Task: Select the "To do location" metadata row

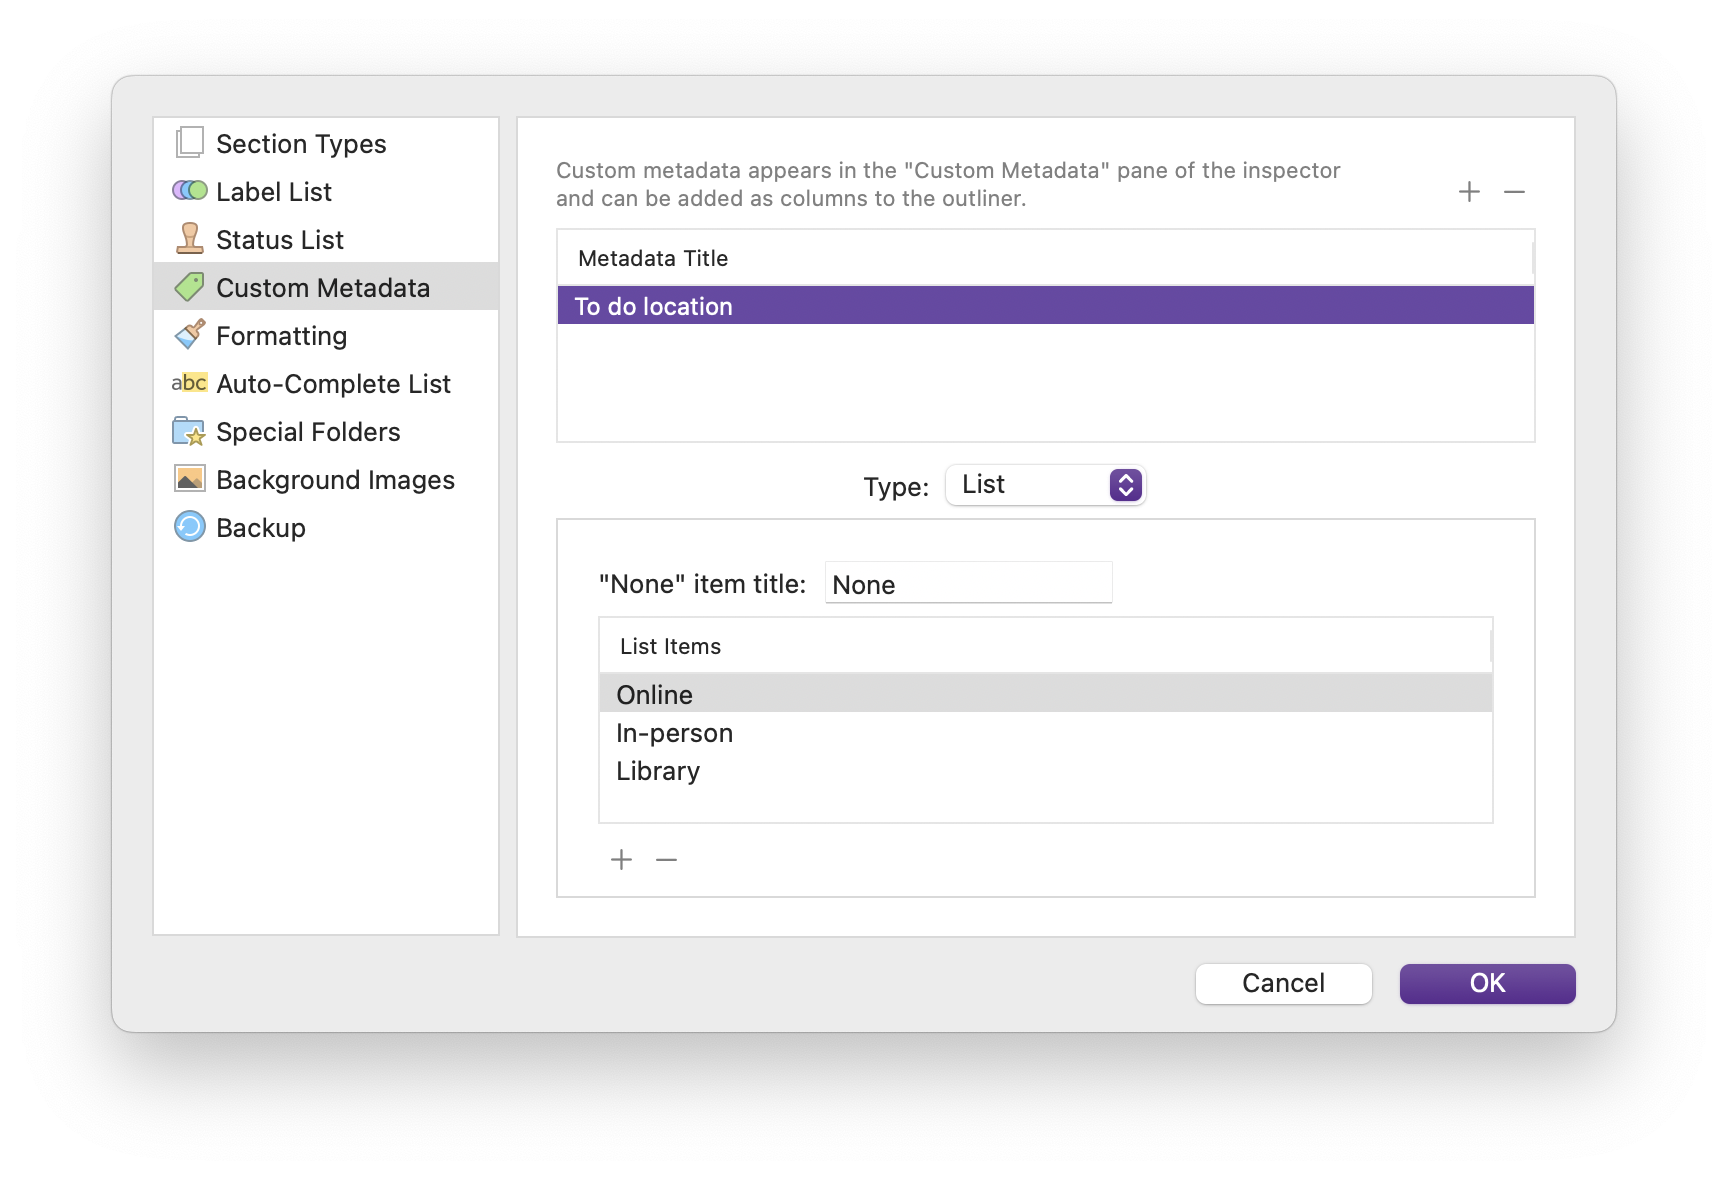Action: (x=1045, y=306)
